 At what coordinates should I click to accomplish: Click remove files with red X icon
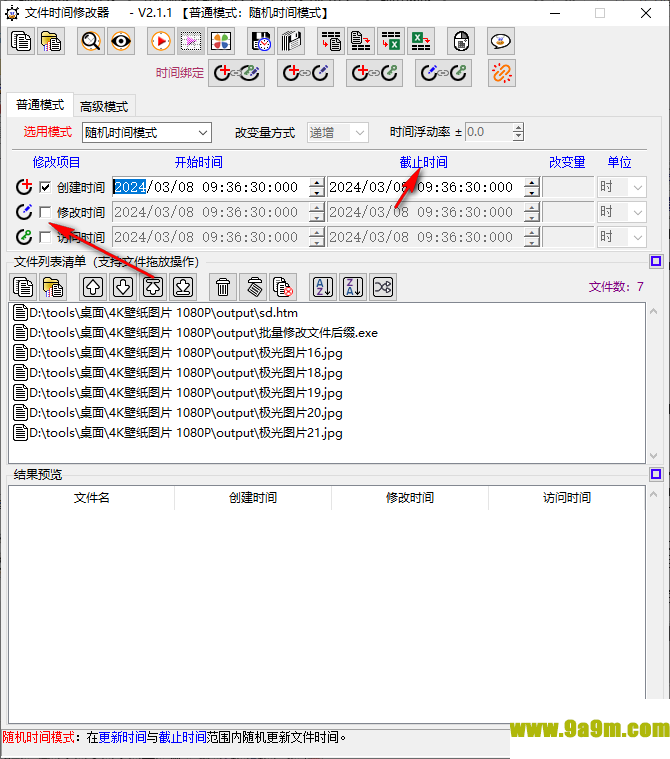283,287
